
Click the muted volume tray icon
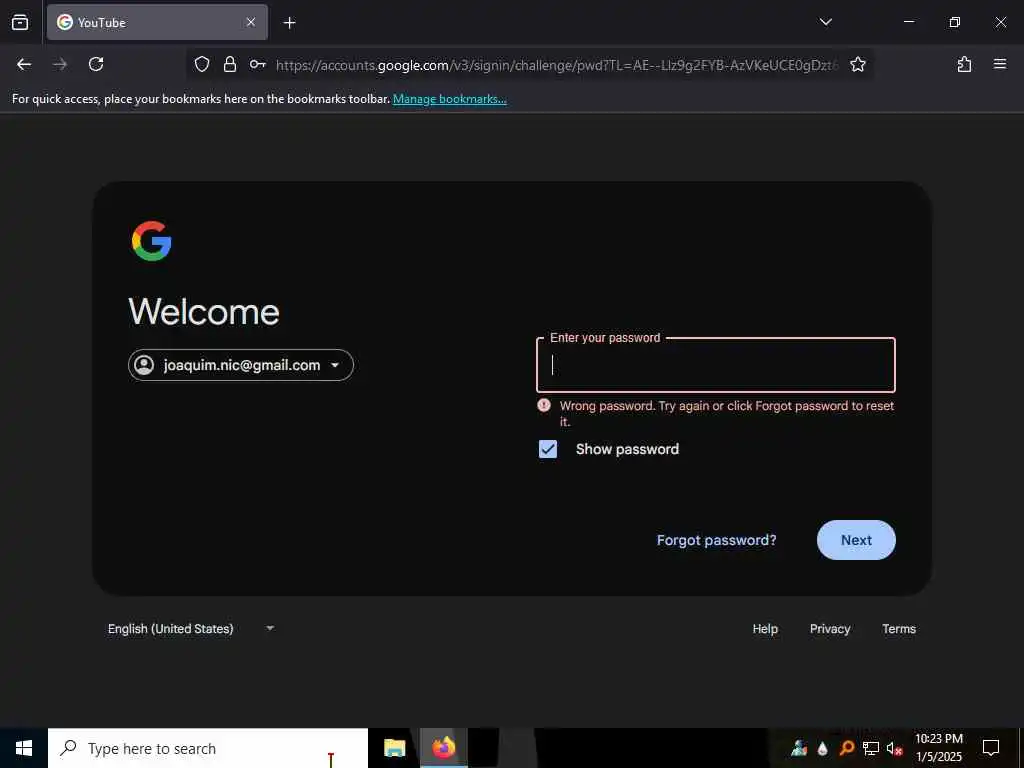click(x=894, y=748)
